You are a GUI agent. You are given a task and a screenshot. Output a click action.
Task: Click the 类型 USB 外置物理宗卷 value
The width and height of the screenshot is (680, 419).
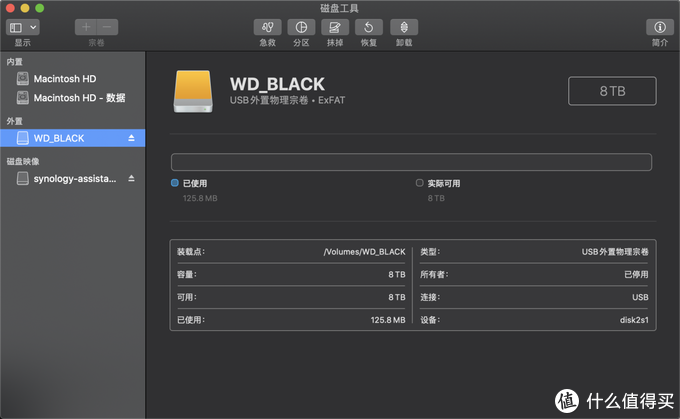pyautogui.click(x=615, y=252)
